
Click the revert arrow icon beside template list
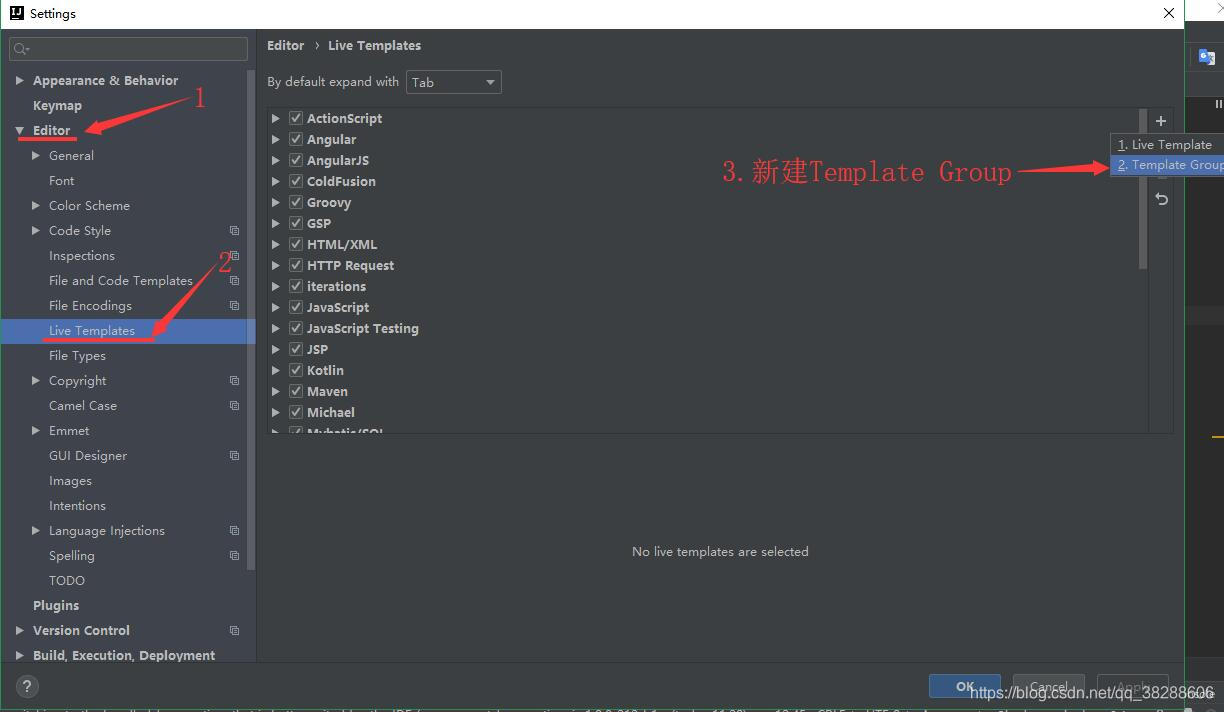pos(1161,199)
